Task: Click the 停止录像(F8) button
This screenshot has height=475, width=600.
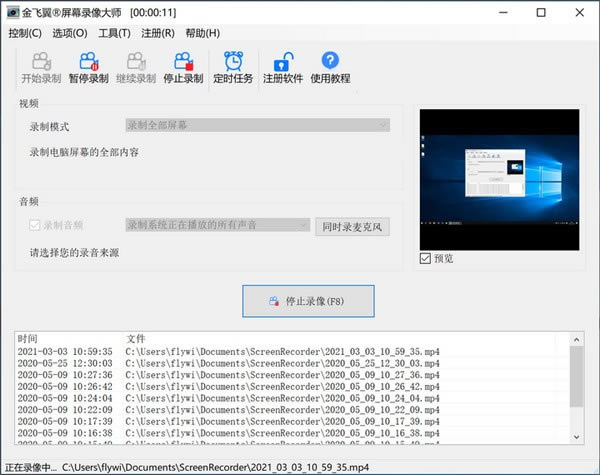Action: point(308,300)
